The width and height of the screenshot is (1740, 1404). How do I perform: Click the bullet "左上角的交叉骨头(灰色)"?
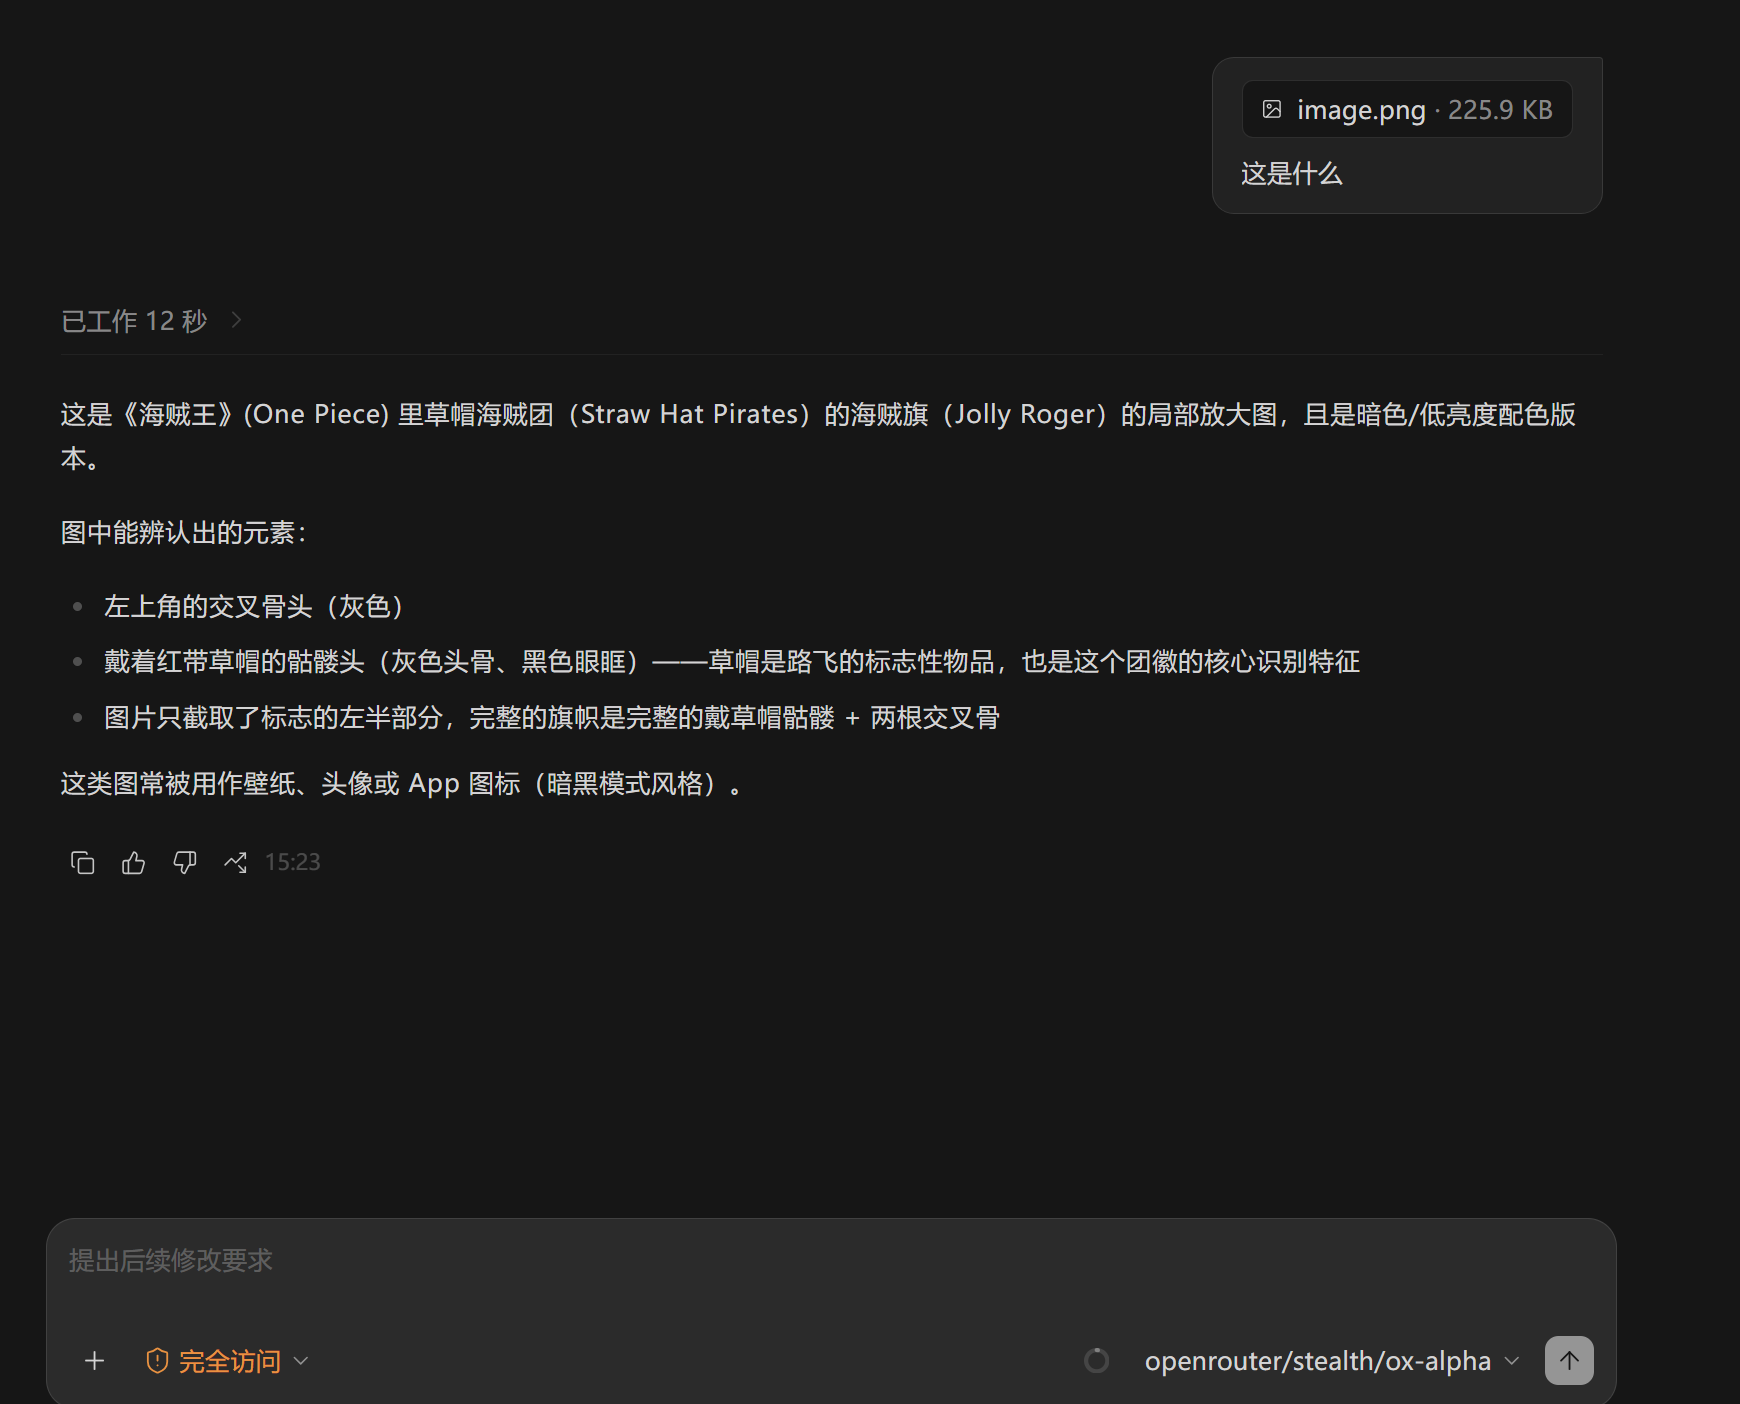pos(254,607)
